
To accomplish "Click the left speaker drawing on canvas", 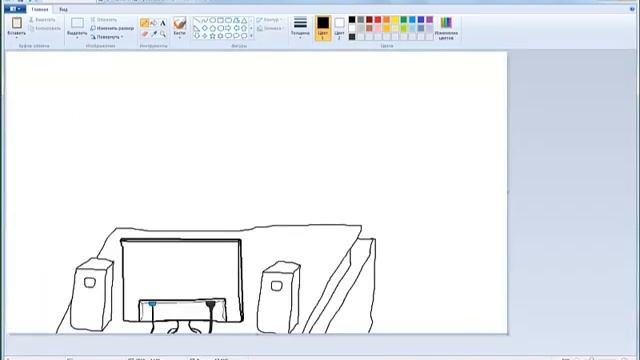I will pos(92,295).
